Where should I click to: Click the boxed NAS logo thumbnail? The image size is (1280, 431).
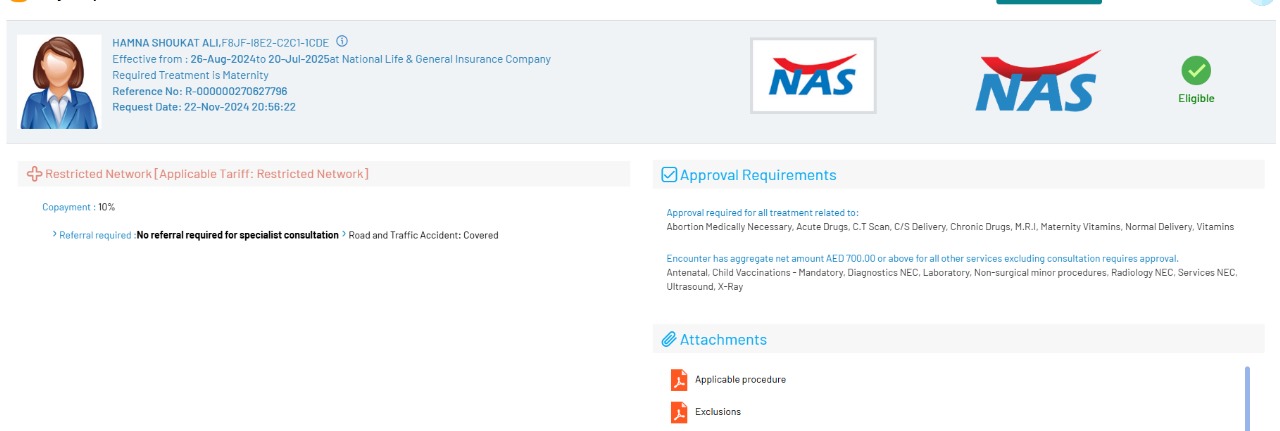tap(813, 76)
